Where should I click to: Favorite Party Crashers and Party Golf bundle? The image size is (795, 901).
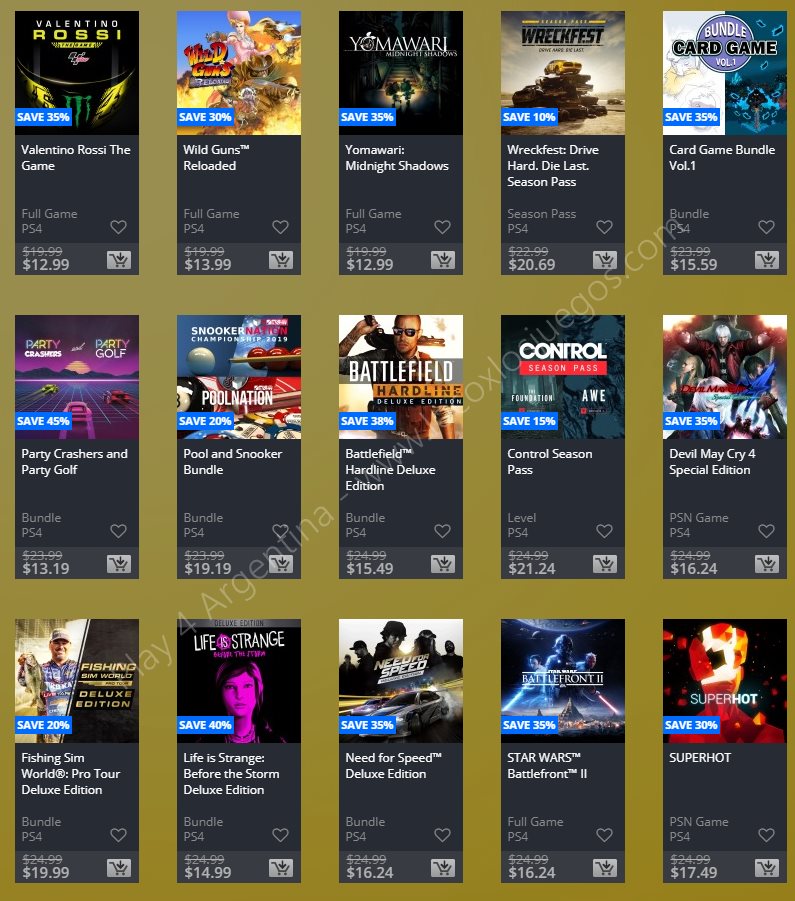tap(118, 531)
